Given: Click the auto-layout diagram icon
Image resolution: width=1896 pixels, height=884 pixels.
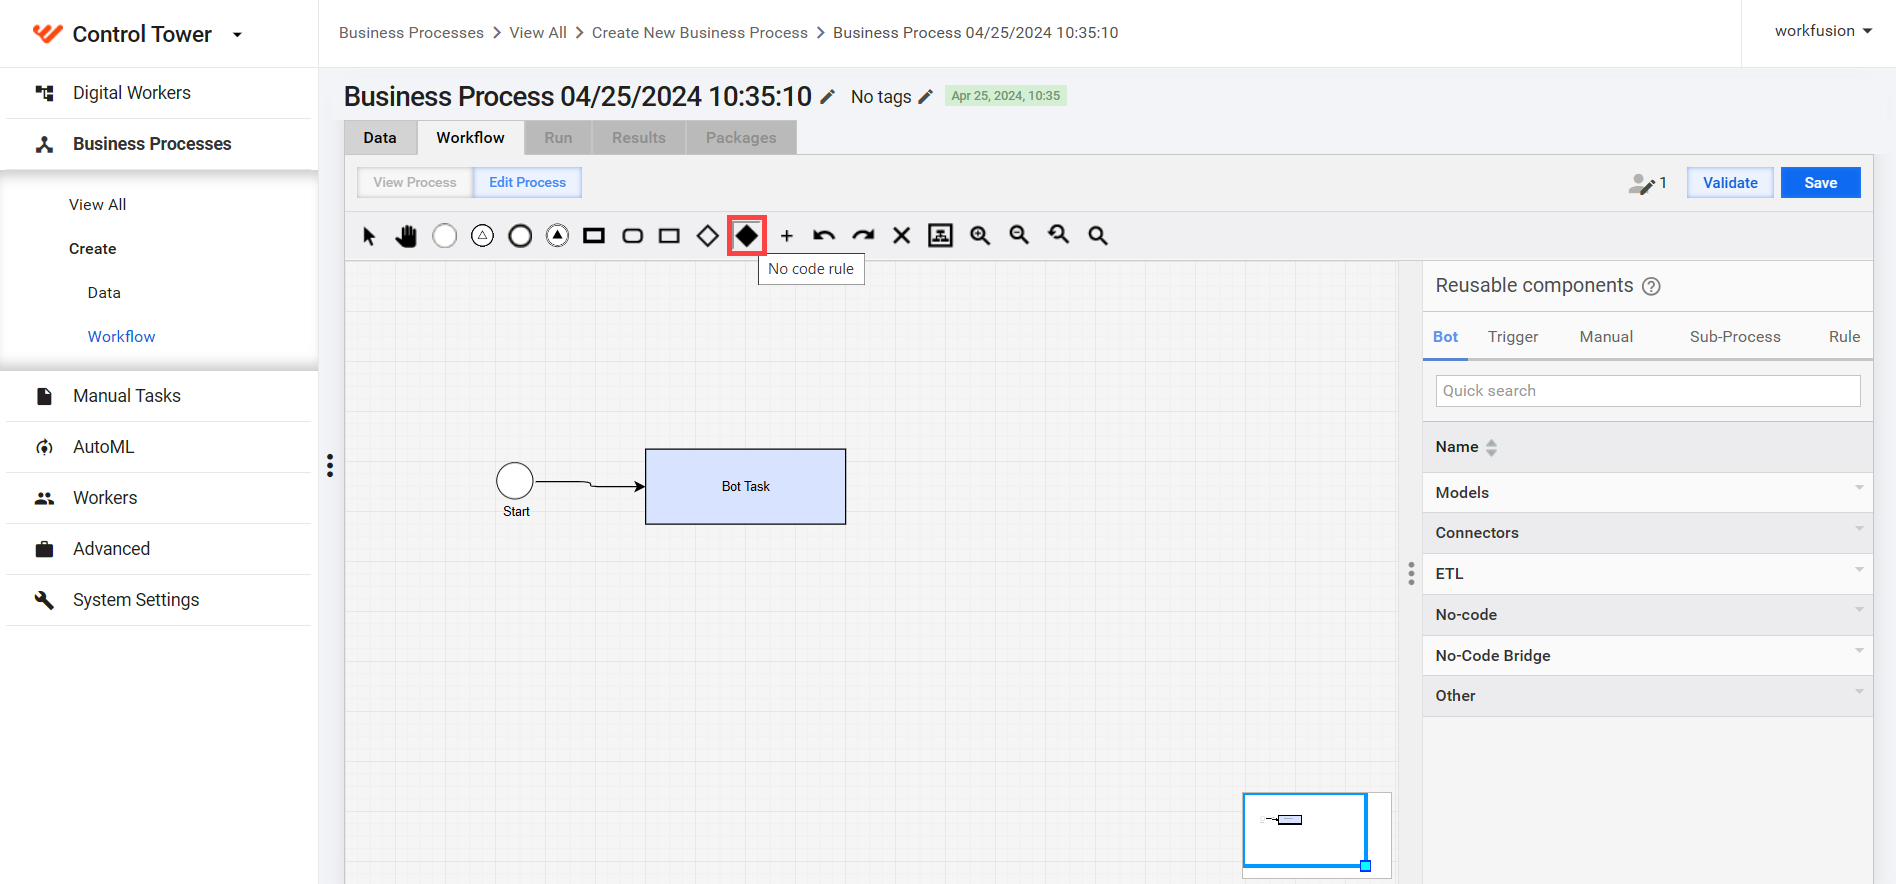Looking at the screenshot, I should point(940,236).
